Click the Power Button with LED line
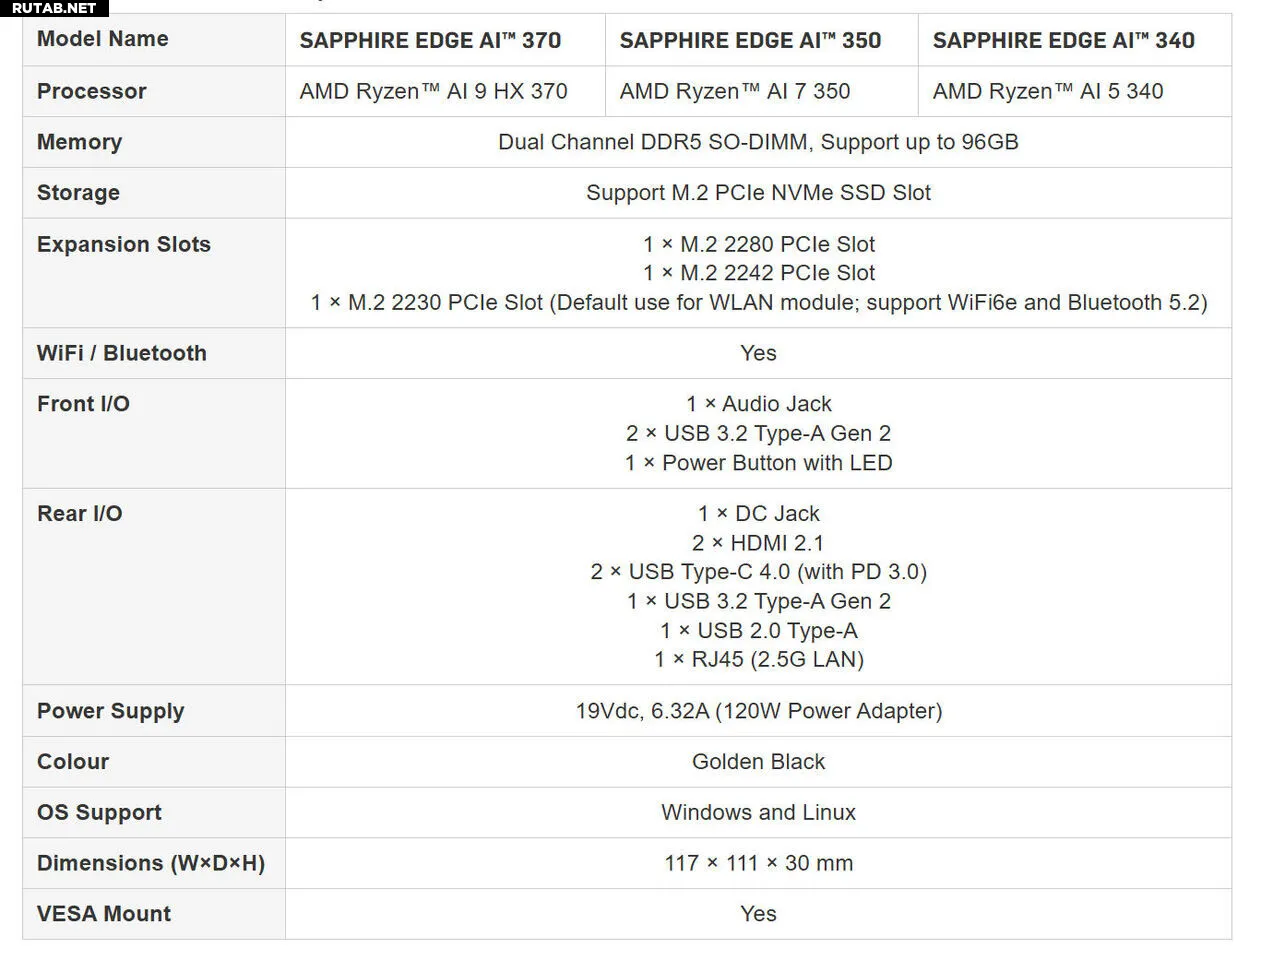This screenshot has height=960, width=1261. (758, 463)
